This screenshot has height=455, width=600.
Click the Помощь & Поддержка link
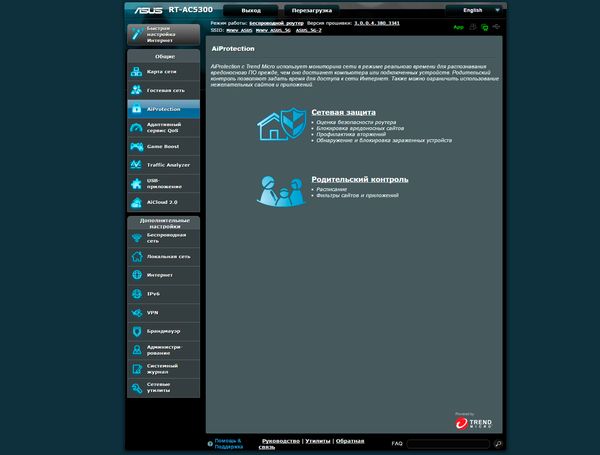tap(228, 444)
